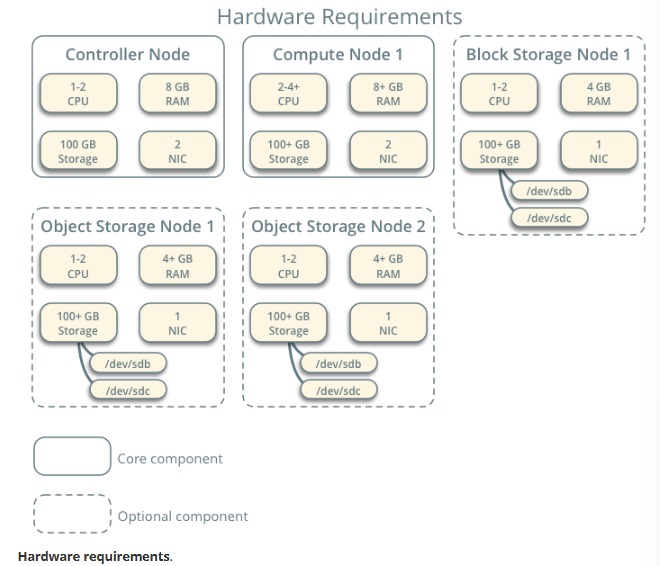Select /dev/sdb under Block Storage Node 1
The height and width of the screenshot is (566, 660).
(548, 189)
